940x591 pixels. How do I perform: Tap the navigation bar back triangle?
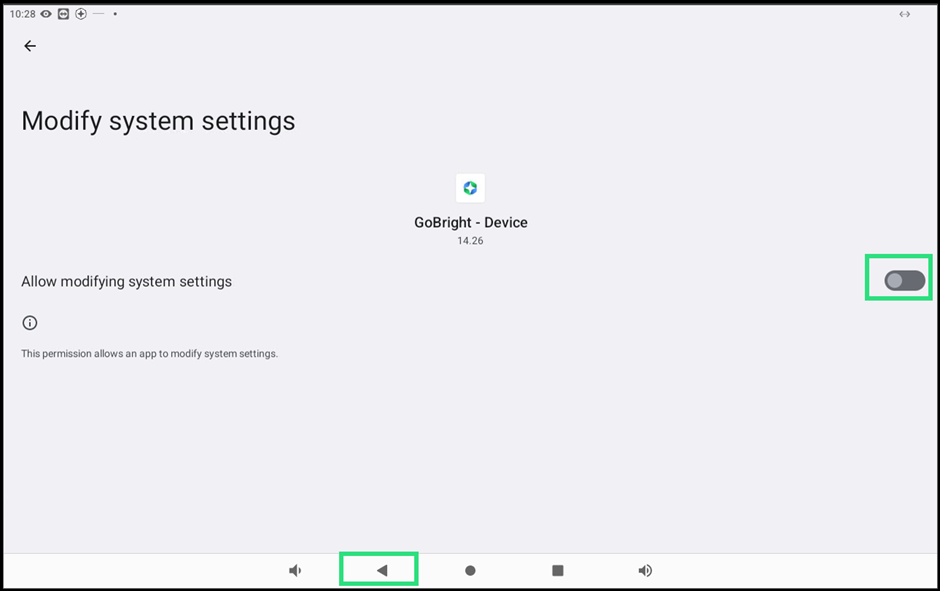pos(382,571)
